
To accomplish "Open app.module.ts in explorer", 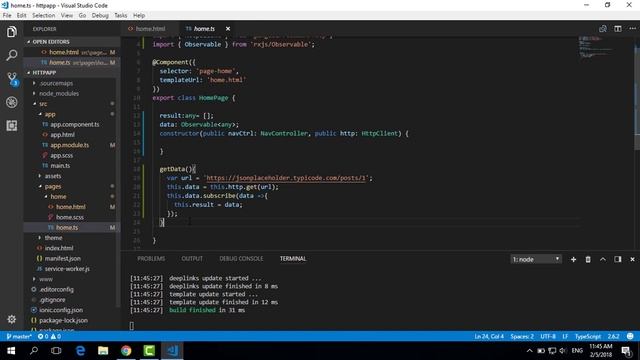I will coord(70,145).
